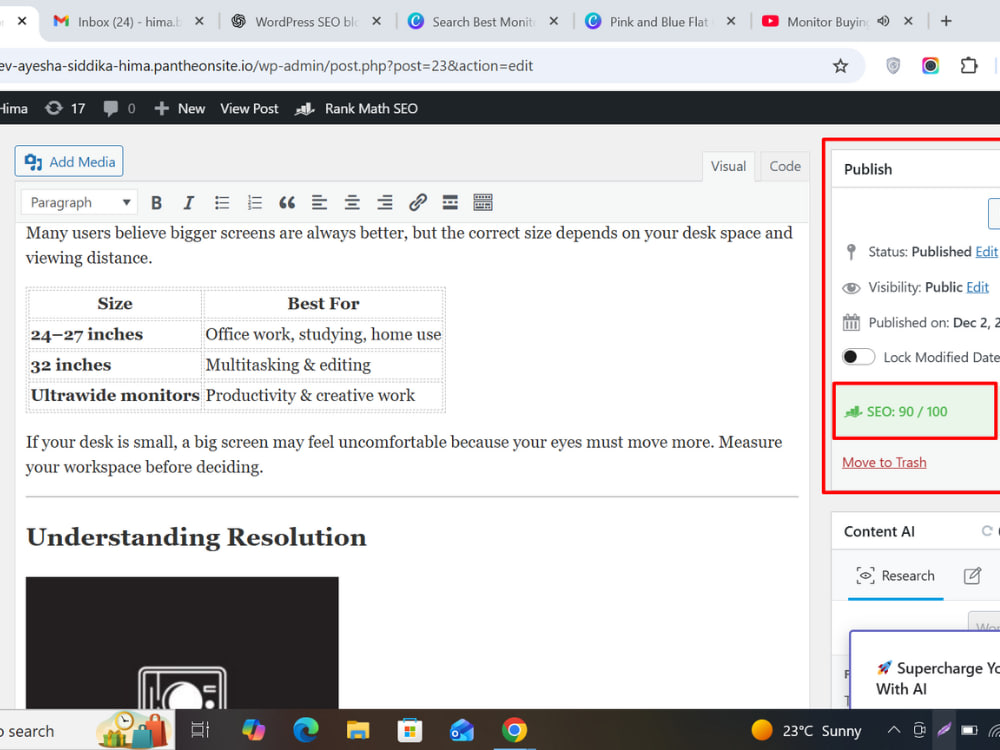Switch to the Visual editor tab

(x=728, y=166)
